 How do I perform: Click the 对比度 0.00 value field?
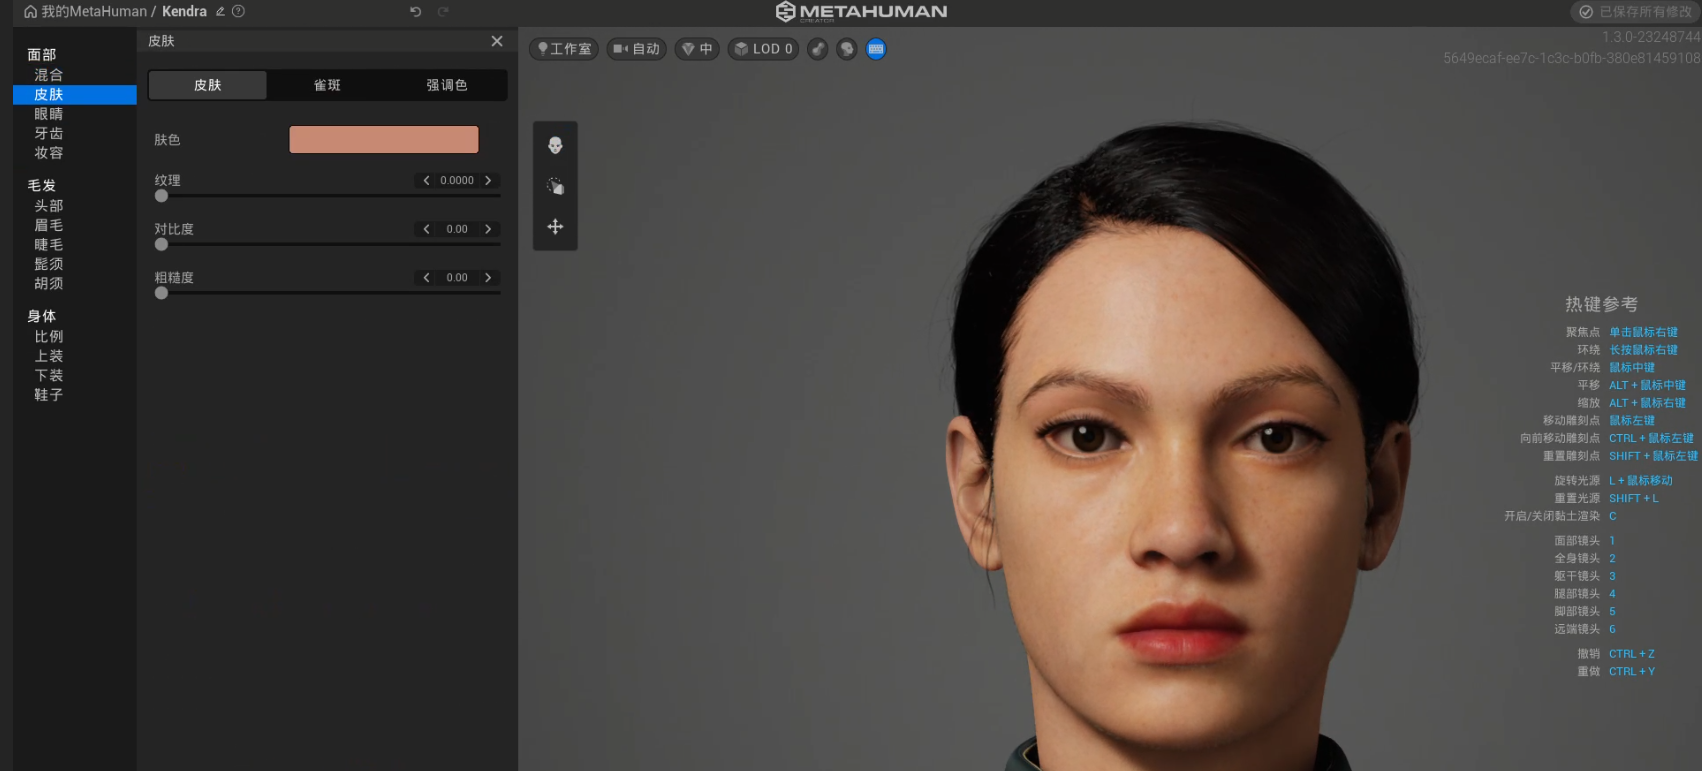[457, 229]
